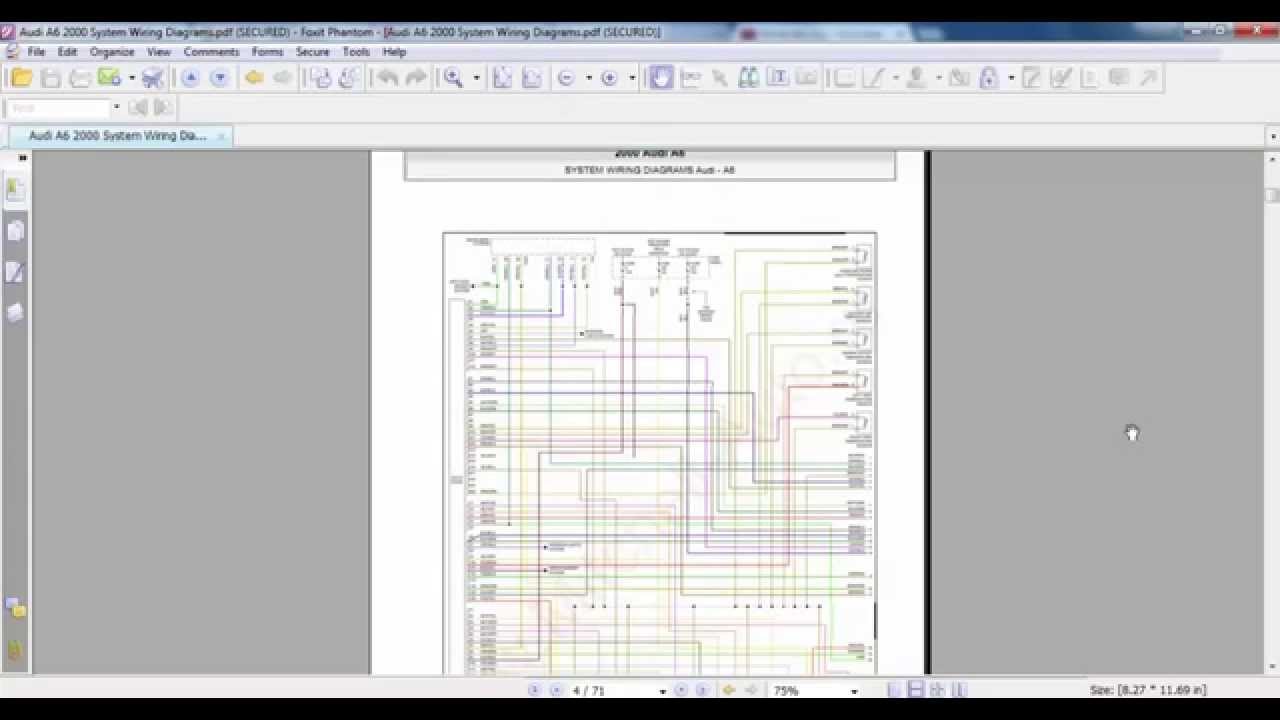
Task: Toggle Continuous Facing view in status bar
Action: pos(959,691)
